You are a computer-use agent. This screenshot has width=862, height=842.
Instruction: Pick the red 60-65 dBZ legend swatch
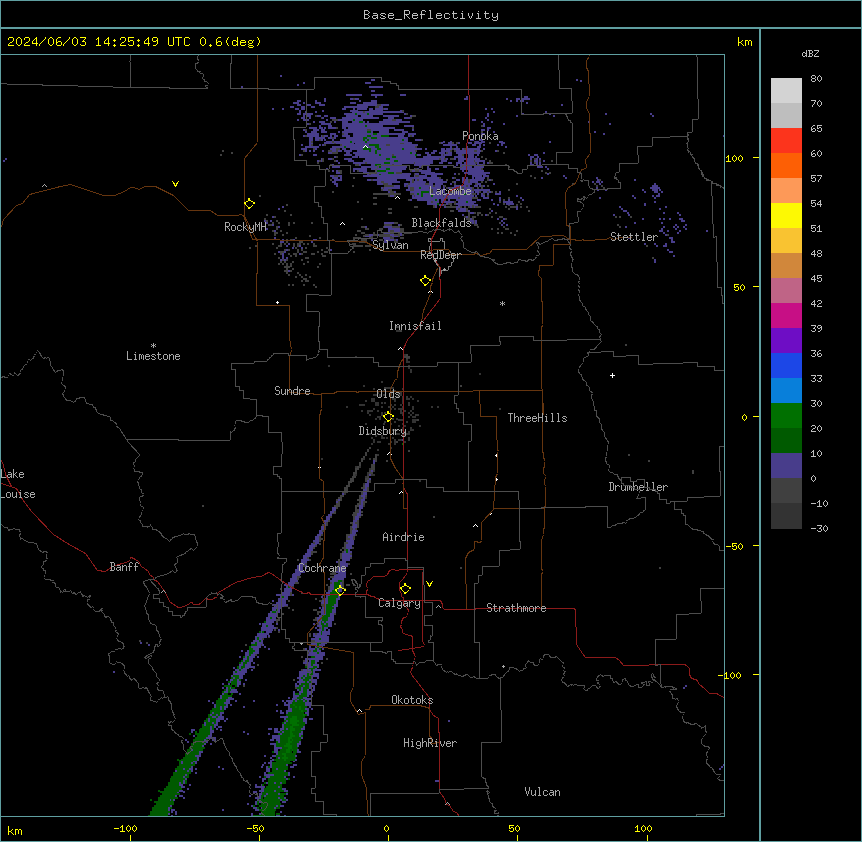(786, 141)
